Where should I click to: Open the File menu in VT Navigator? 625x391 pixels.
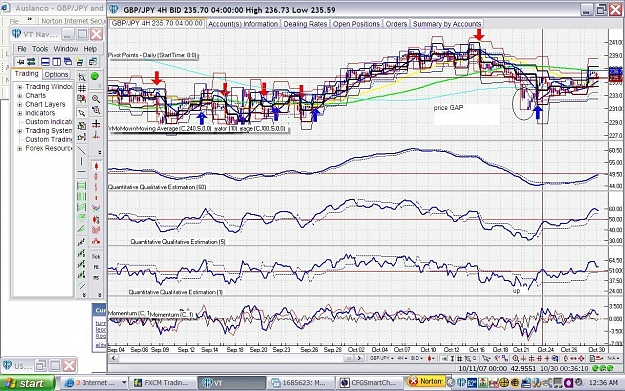(22, 49)
